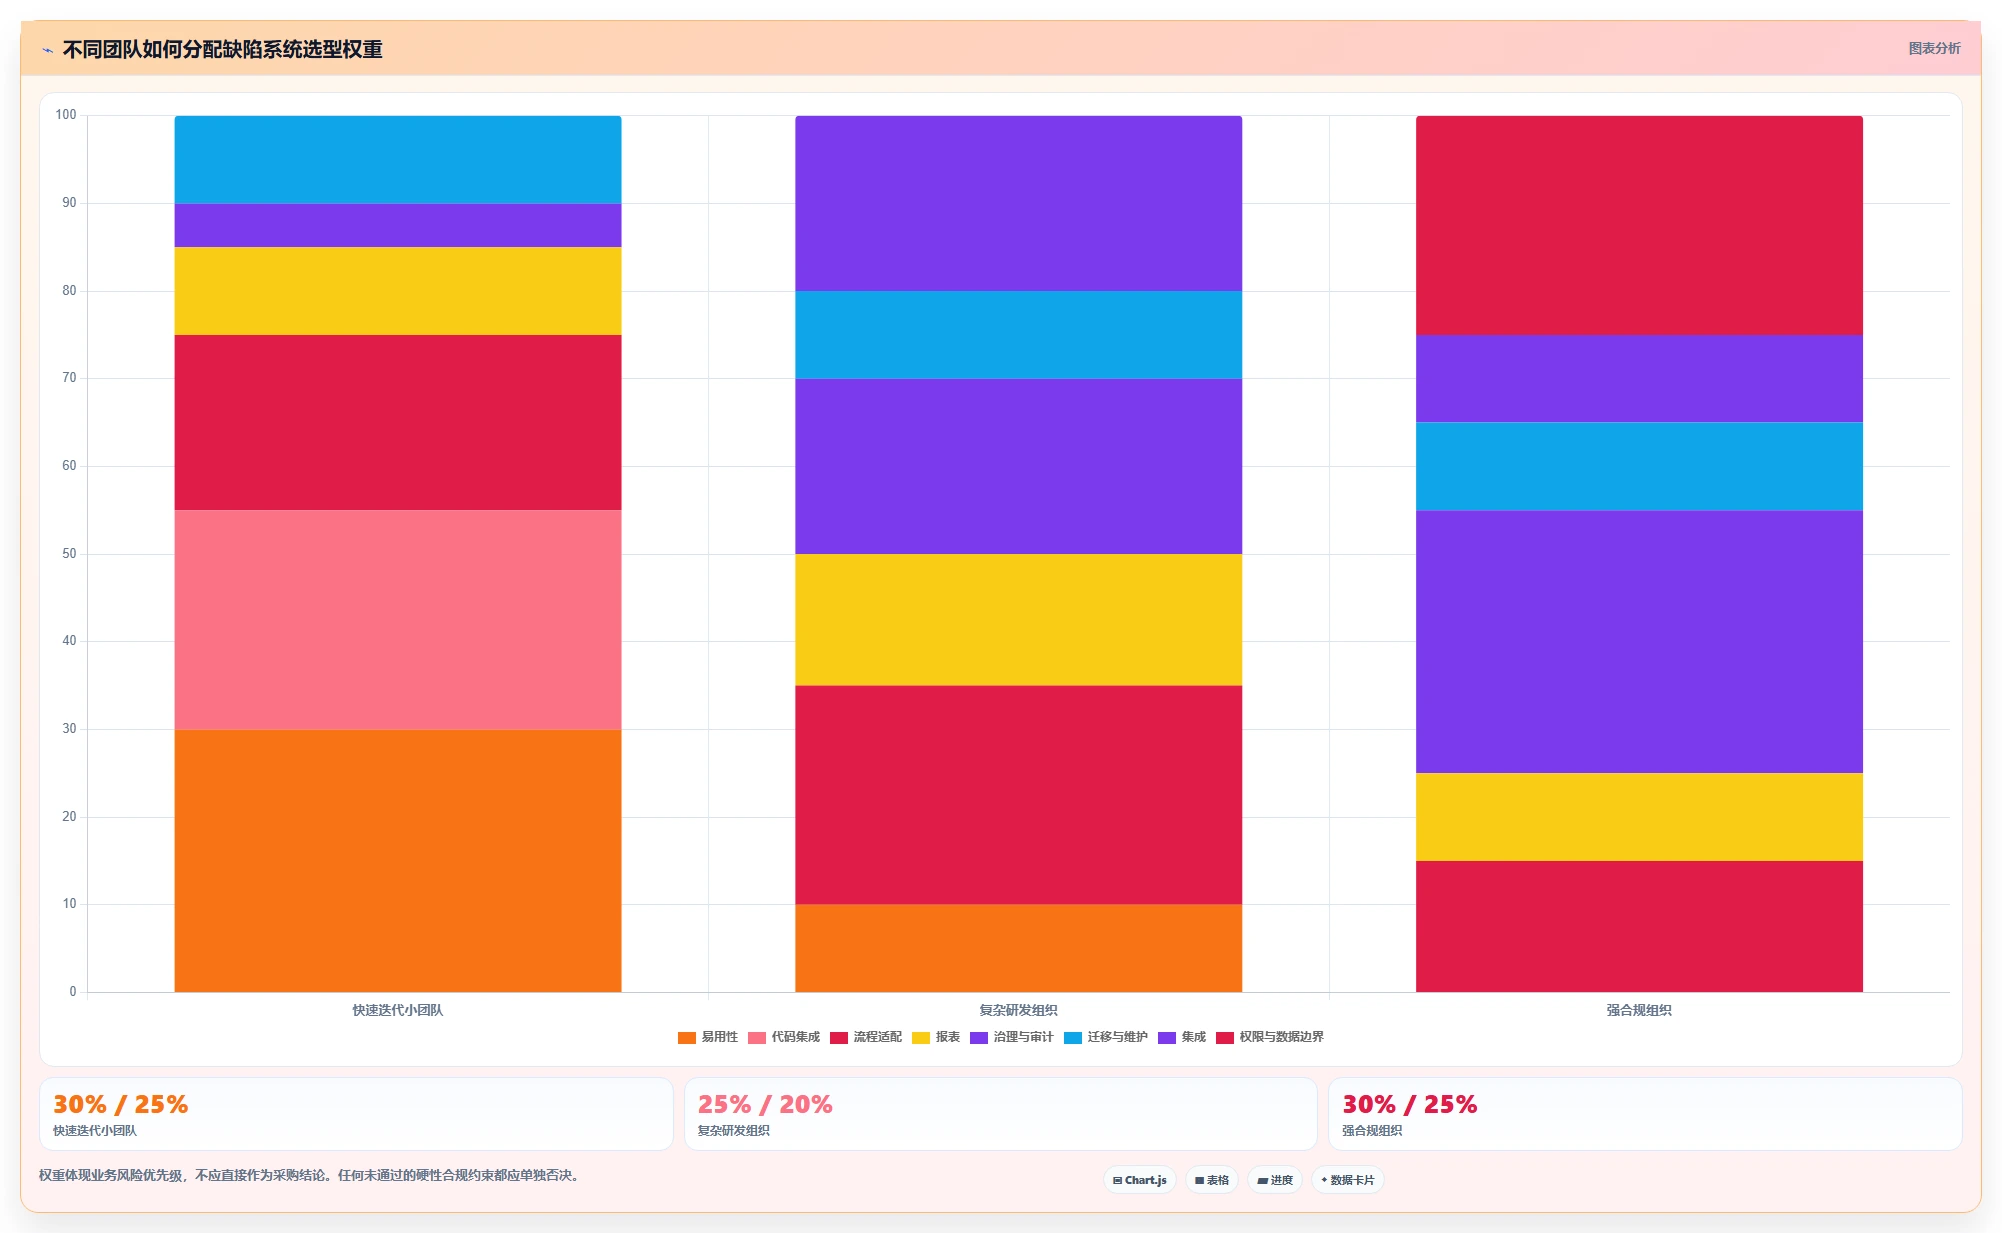Click the chart title 不同团队如何分配缺陷系统选型权重
The width and height of the screenshot is (2002, 1233).
pos(223,49)
